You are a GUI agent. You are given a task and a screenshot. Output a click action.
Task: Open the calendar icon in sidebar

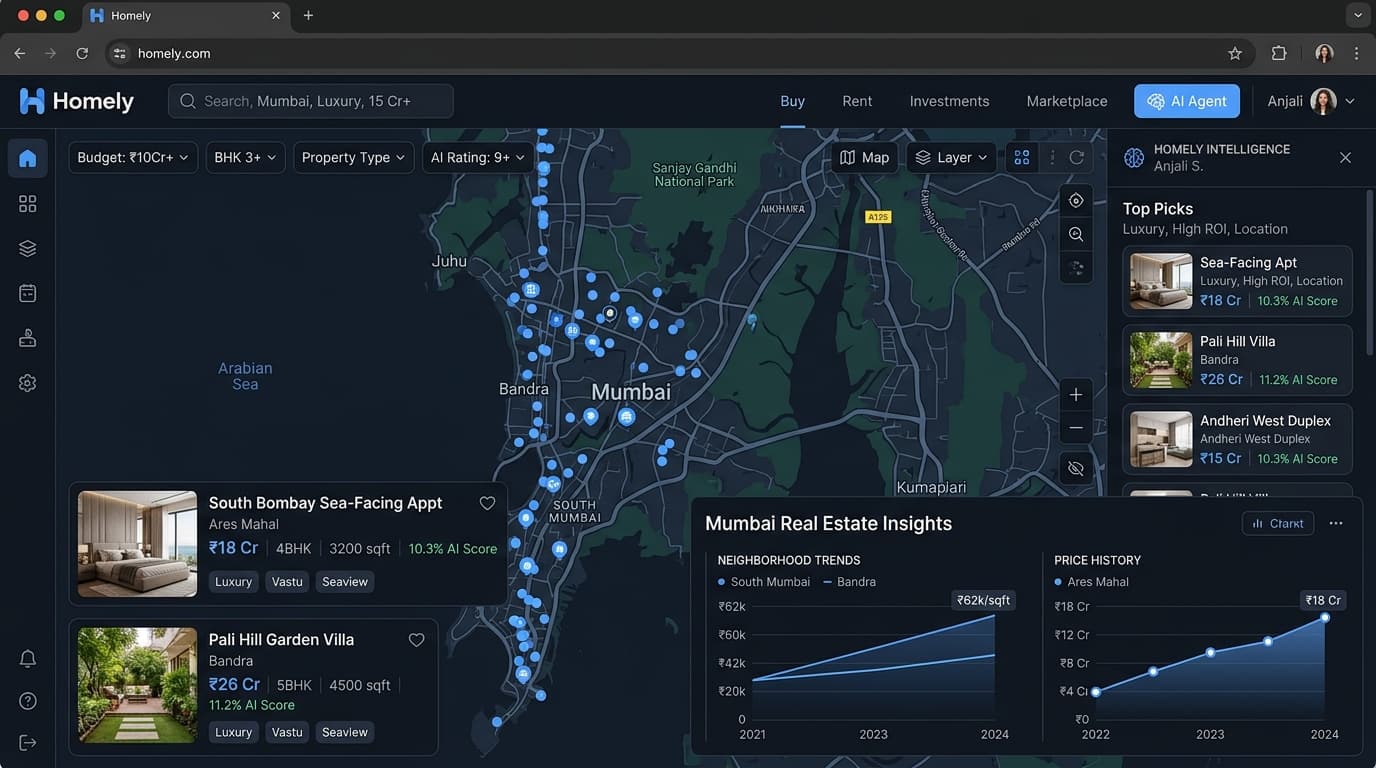click(x=28, y=293)
